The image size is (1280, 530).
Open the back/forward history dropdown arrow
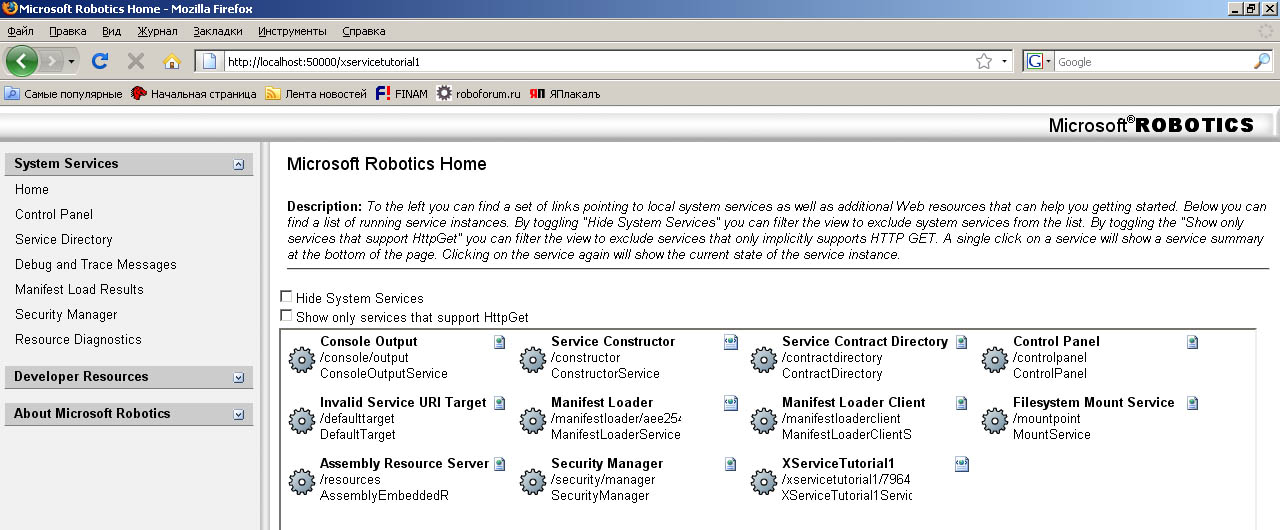(x=72, y=61)
